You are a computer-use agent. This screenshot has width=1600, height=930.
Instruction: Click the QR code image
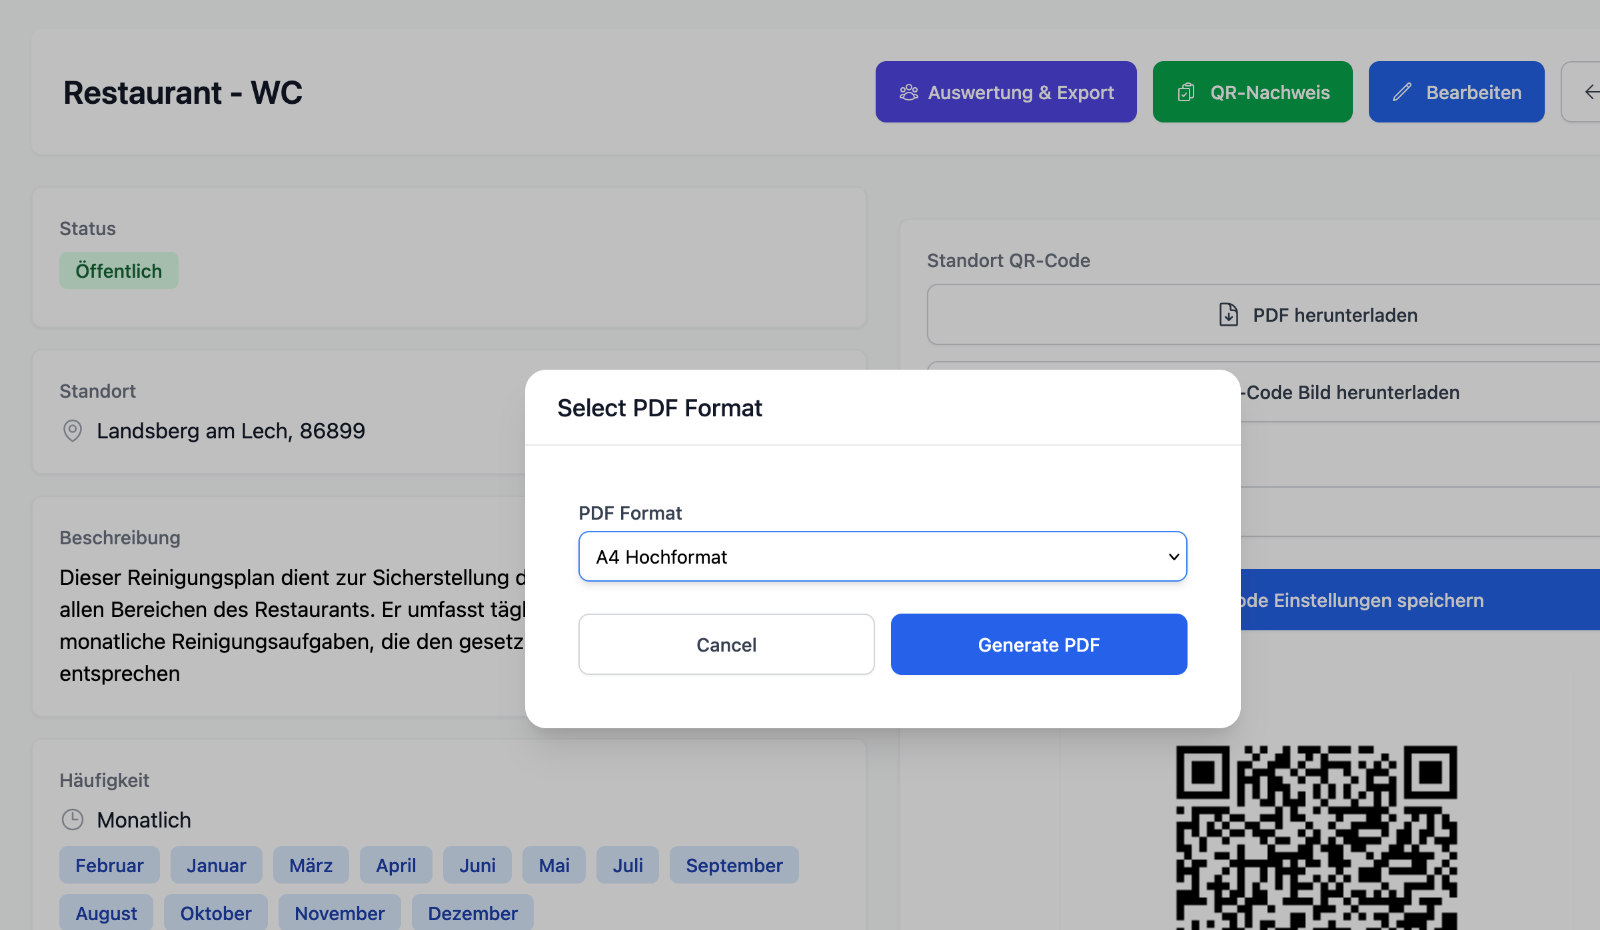[x=1316, y=838]
